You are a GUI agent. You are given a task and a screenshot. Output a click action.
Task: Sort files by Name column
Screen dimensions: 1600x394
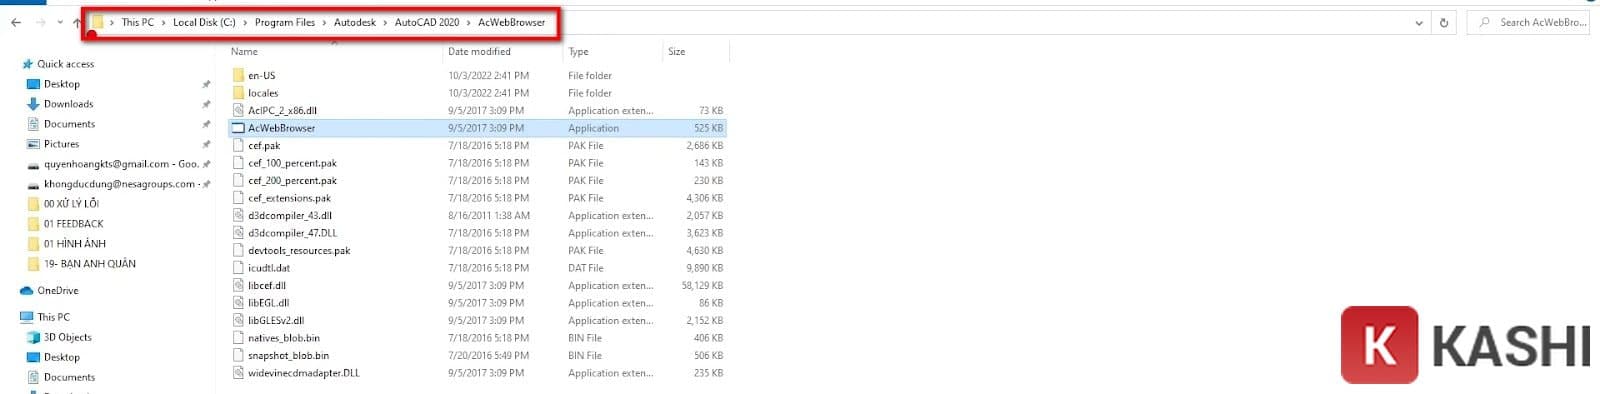click(x=244, y=51)
